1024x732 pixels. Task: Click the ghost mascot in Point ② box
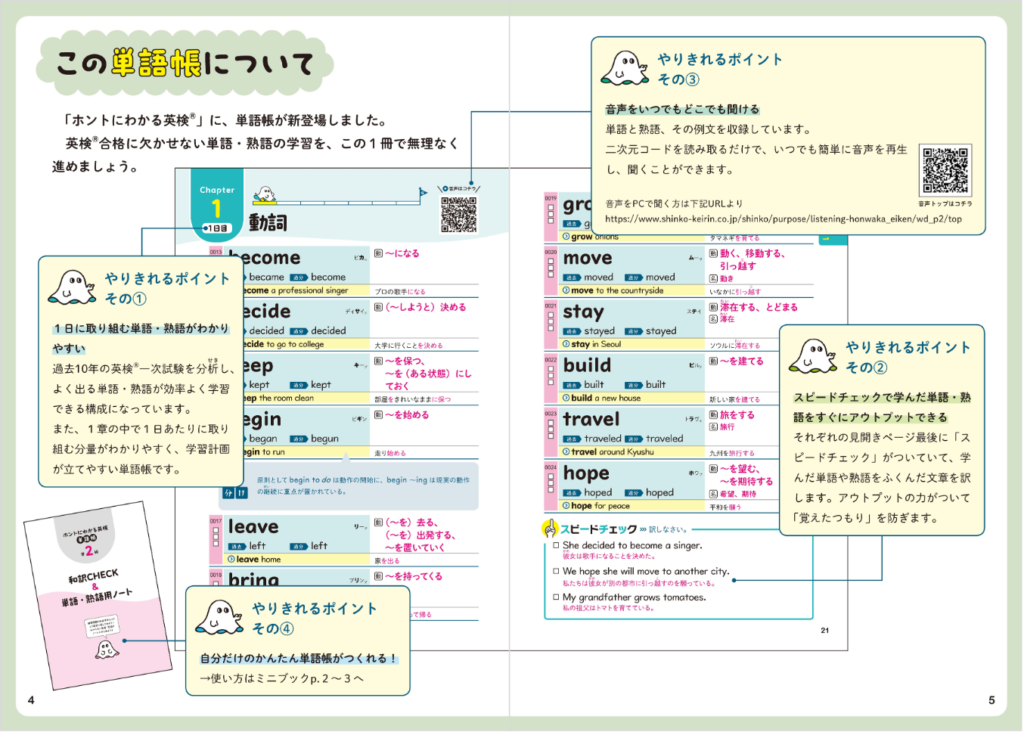(x=813, y=356)
